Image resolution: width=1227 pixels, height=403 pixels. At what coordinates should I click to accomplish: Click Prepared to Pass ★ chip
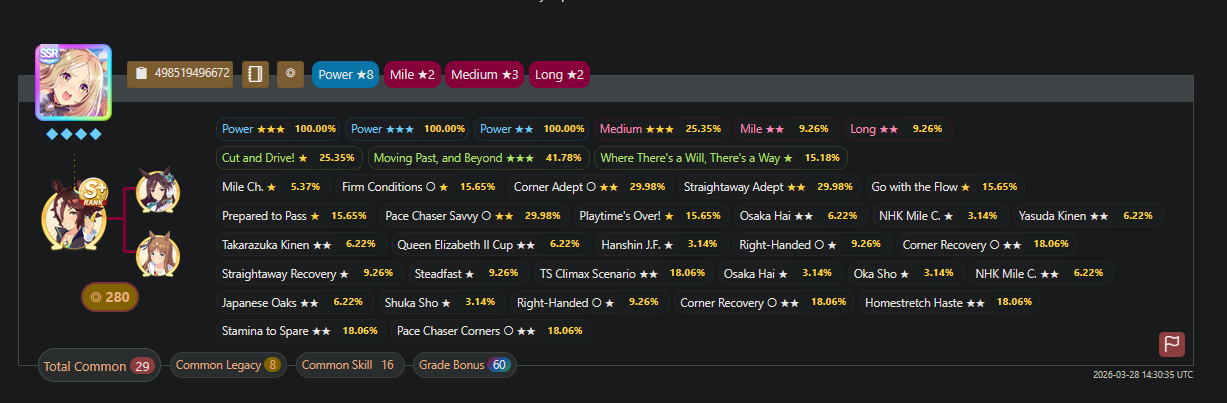click(294, 216)
